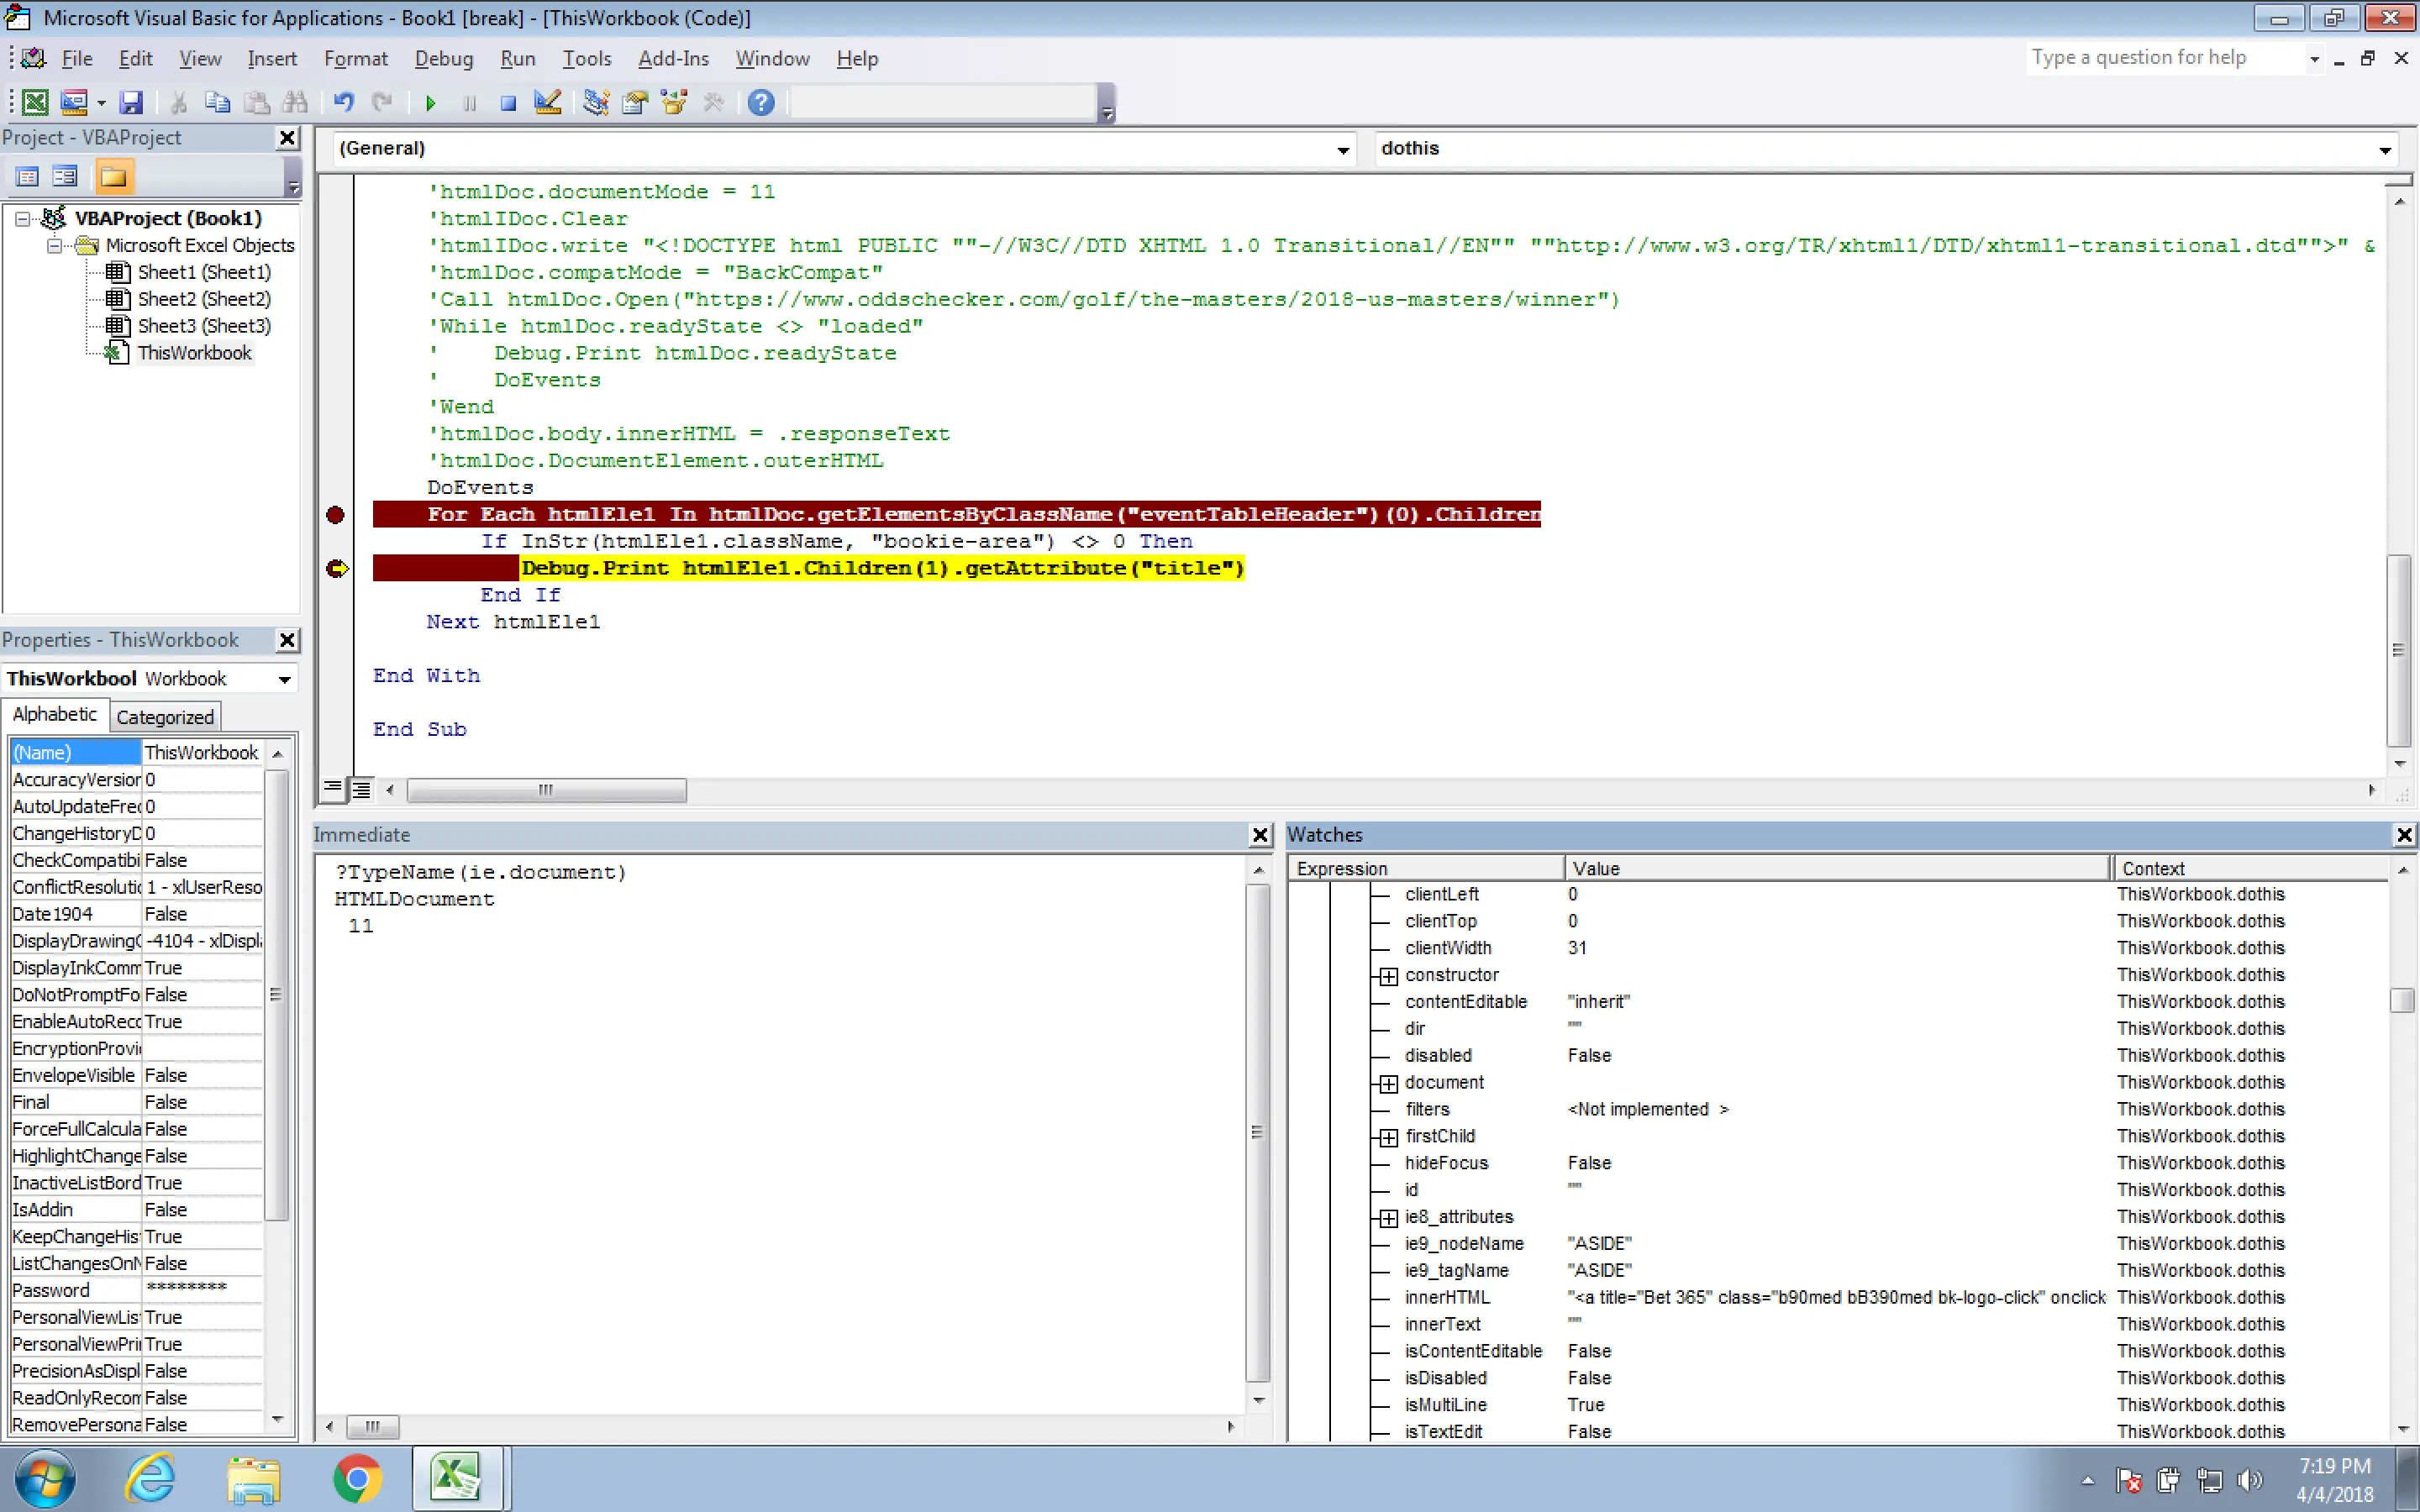The image size is (2420, 1512).
Task: Open the dothis procedure dropdown
Action: [2385, 150]
